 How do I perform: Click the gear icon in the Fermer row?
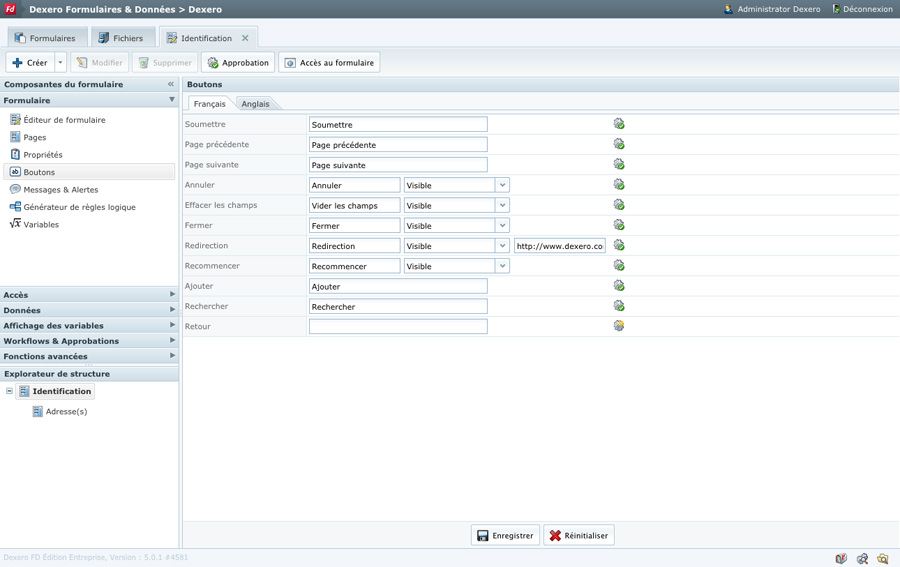click(619, 225)
